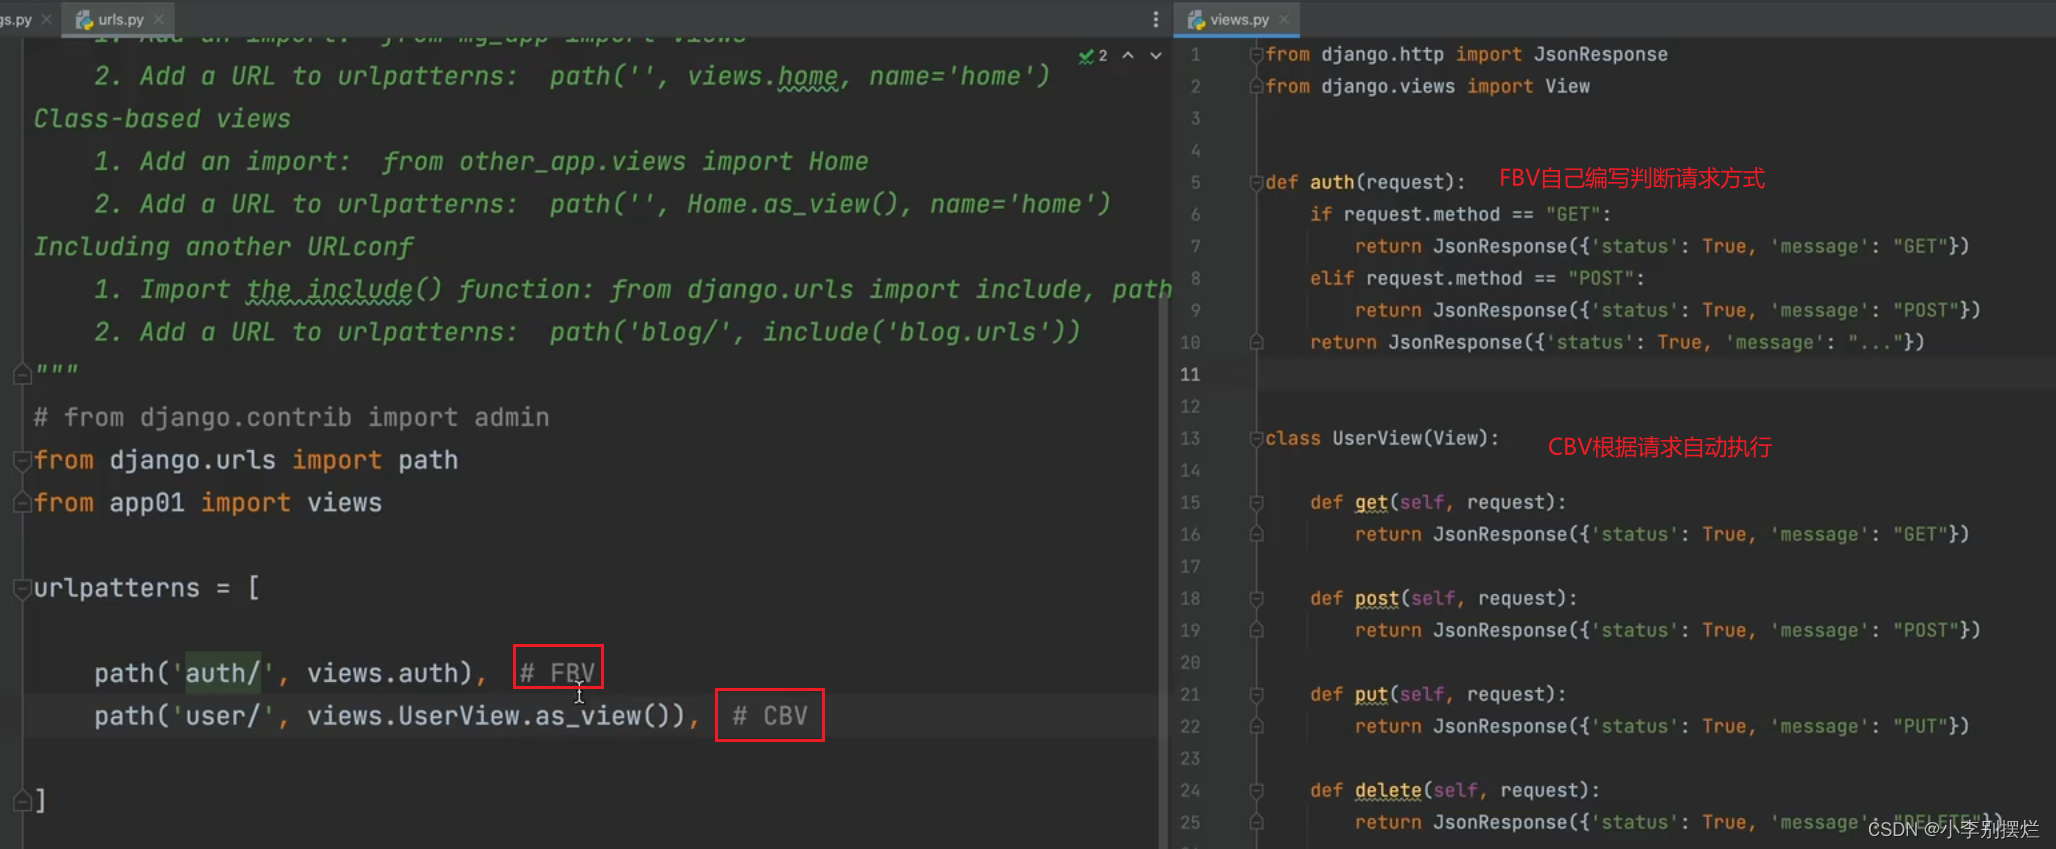
Task: Click 'urlpatterns' variable name
Action: 117,588
